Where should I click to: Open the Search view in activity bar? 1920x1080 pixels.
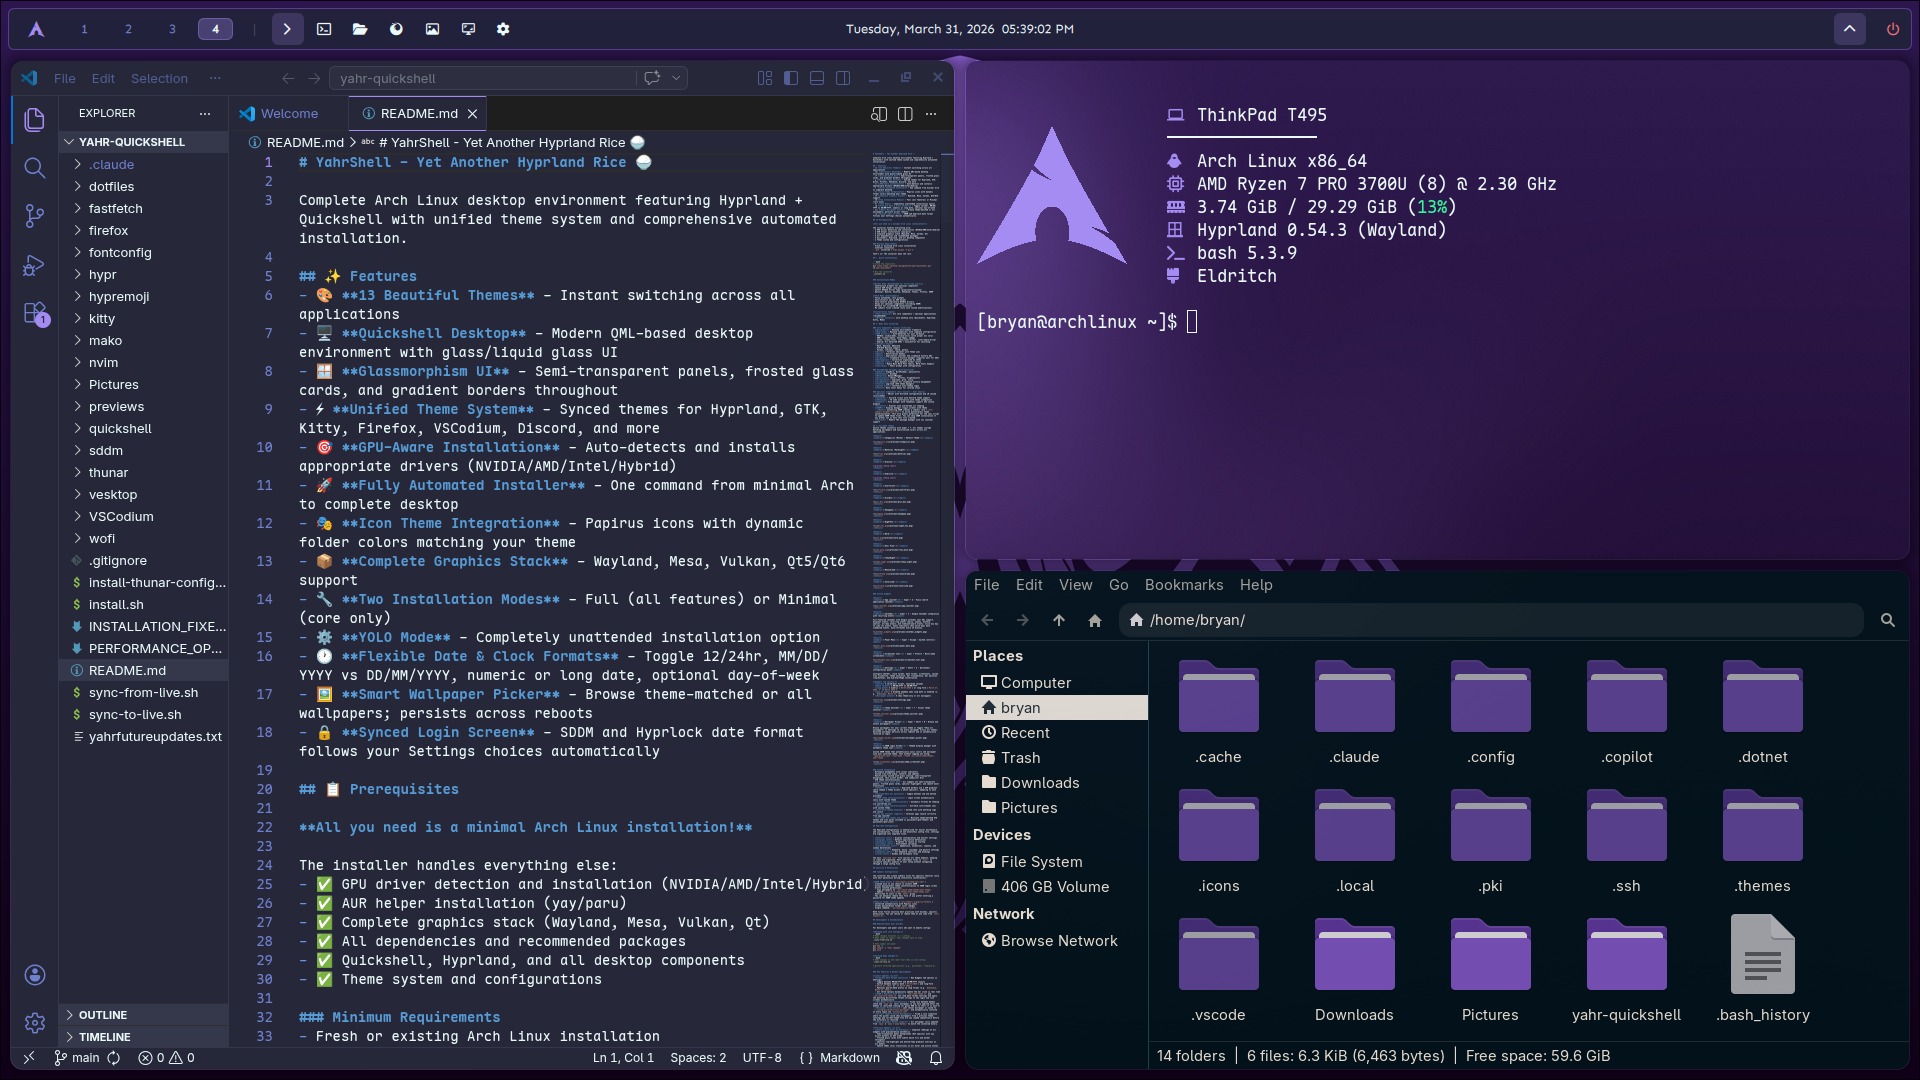(x=34, y=168)
